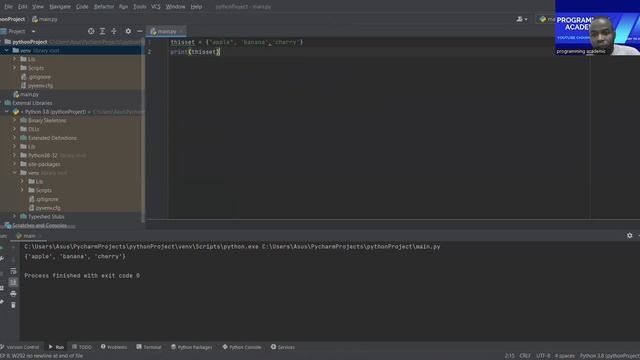Expand the Binary Skeletons node
The image size is (640, 360).
tap(15, 120)
